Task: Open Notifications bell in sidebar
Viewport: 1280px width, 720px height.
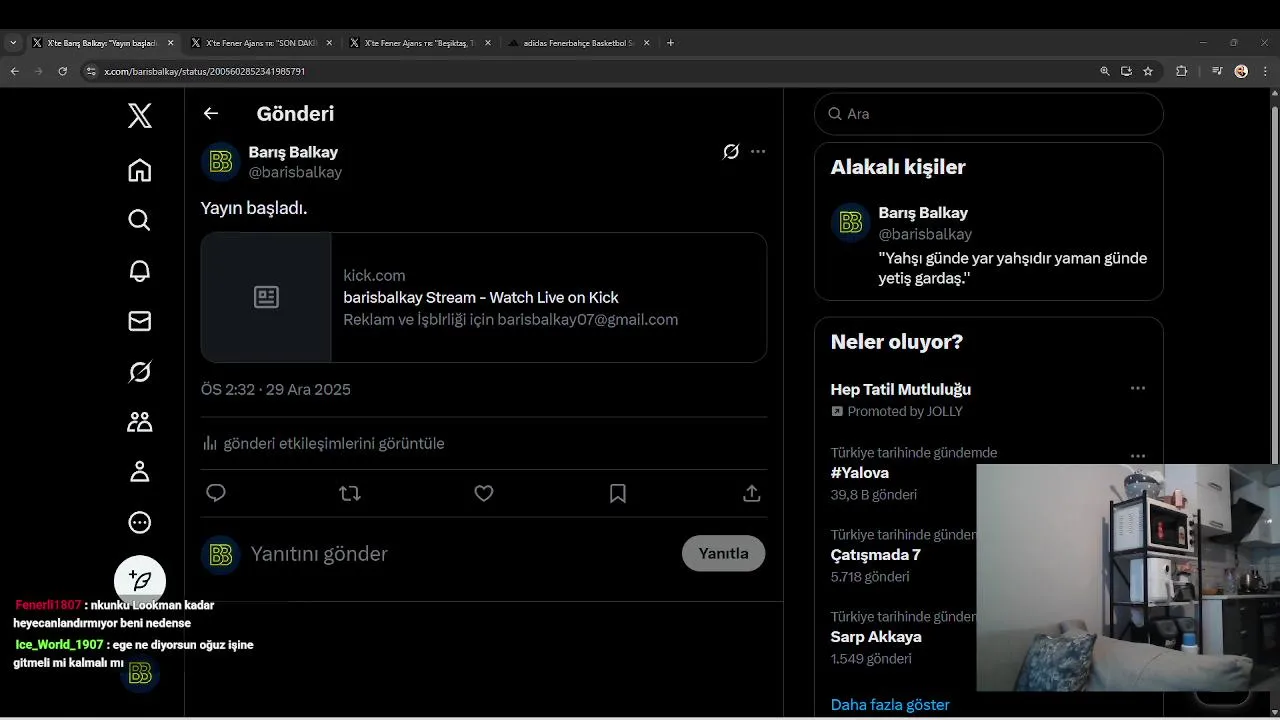Action: coord(140,271)
